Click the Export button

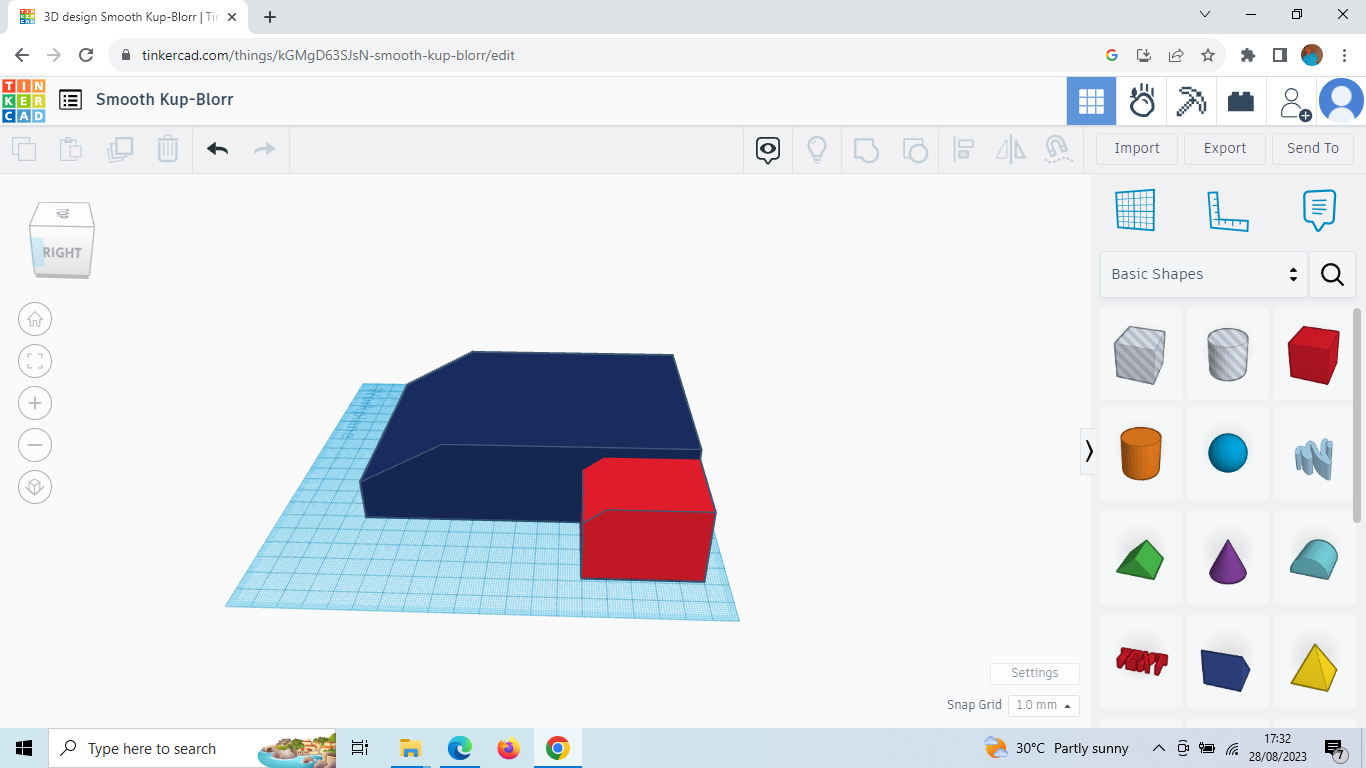(1224, 148)
